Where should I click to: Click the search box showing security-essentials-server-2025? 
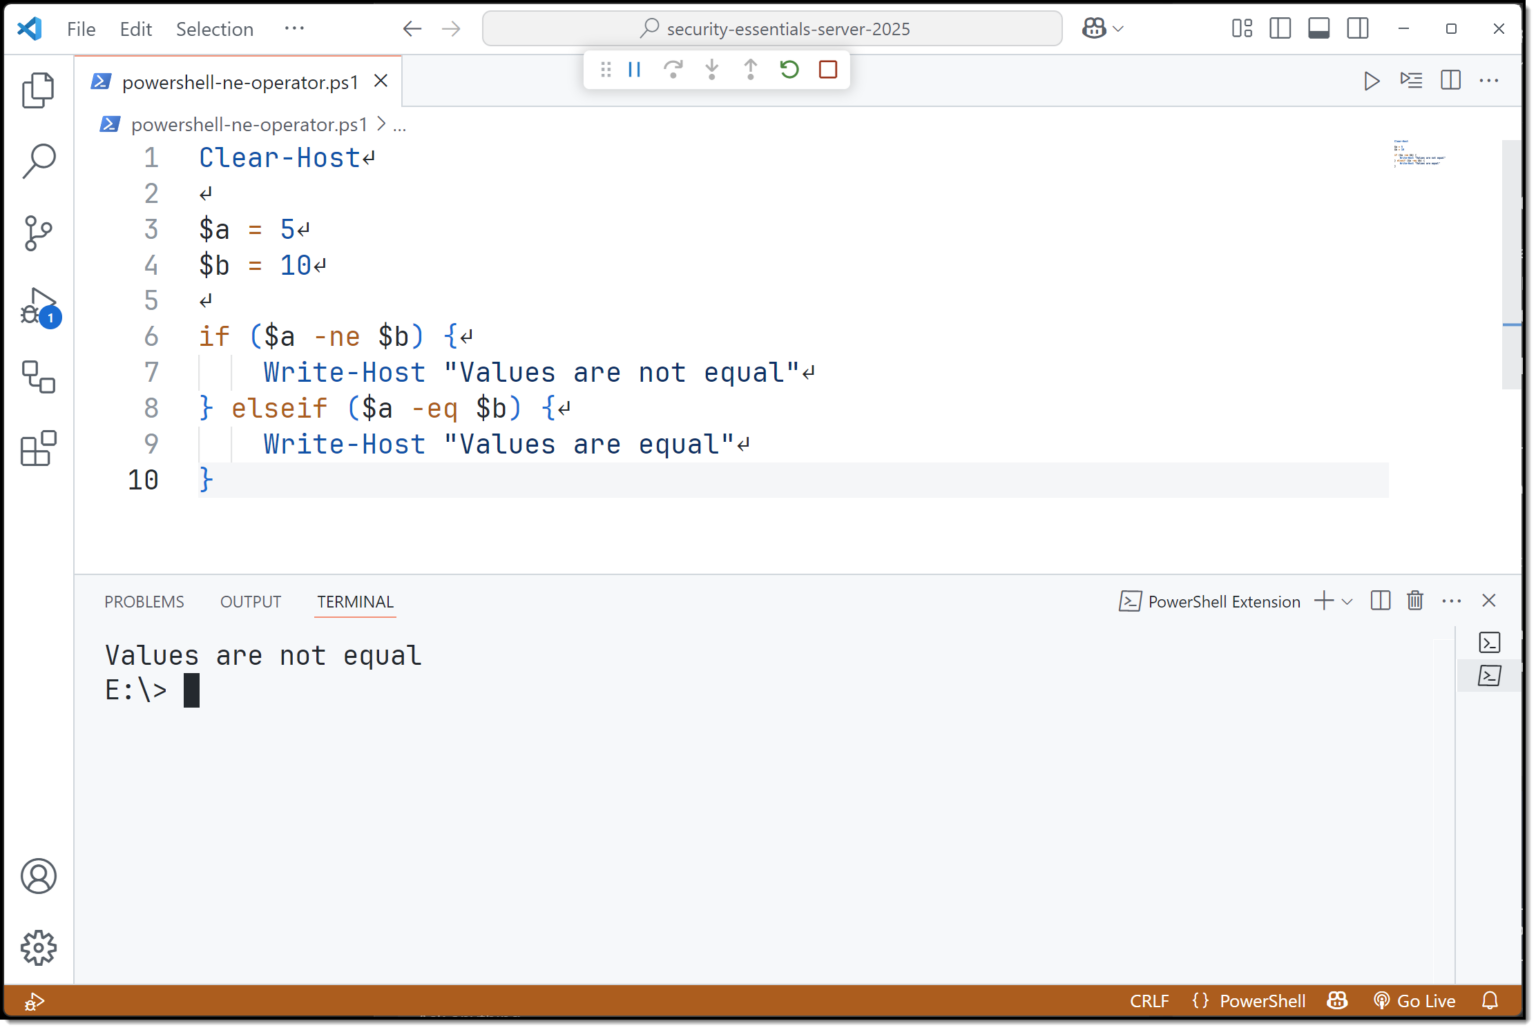[x=772, y=28]
